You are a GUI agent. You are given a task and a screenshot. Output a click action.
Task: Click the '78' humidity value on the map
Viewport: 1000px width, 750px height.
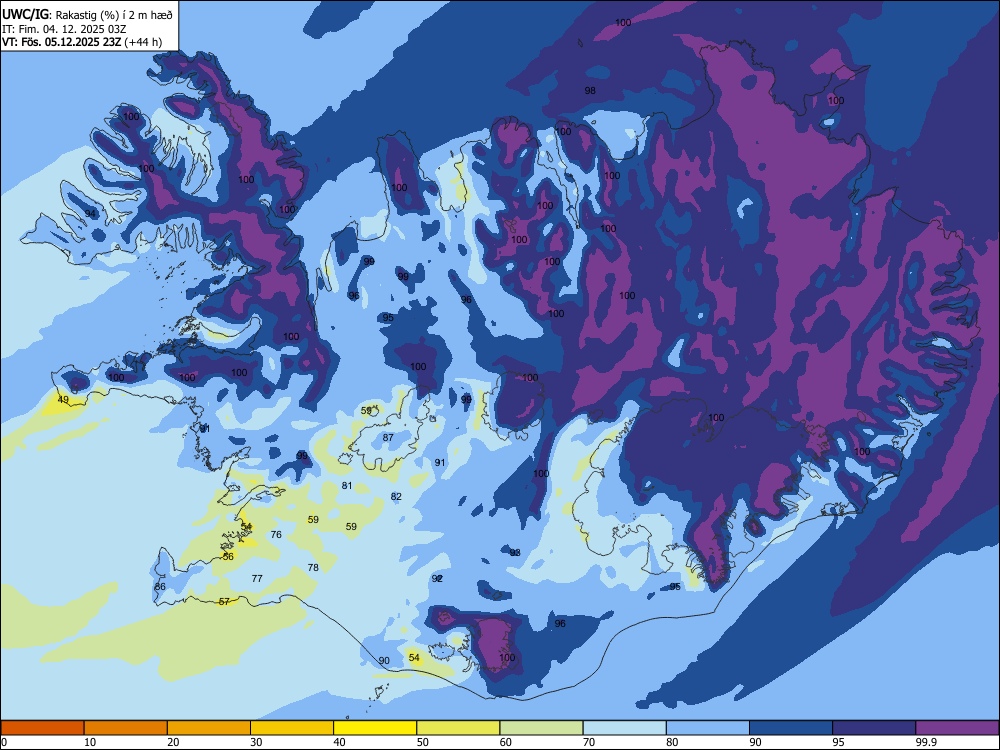313,568
